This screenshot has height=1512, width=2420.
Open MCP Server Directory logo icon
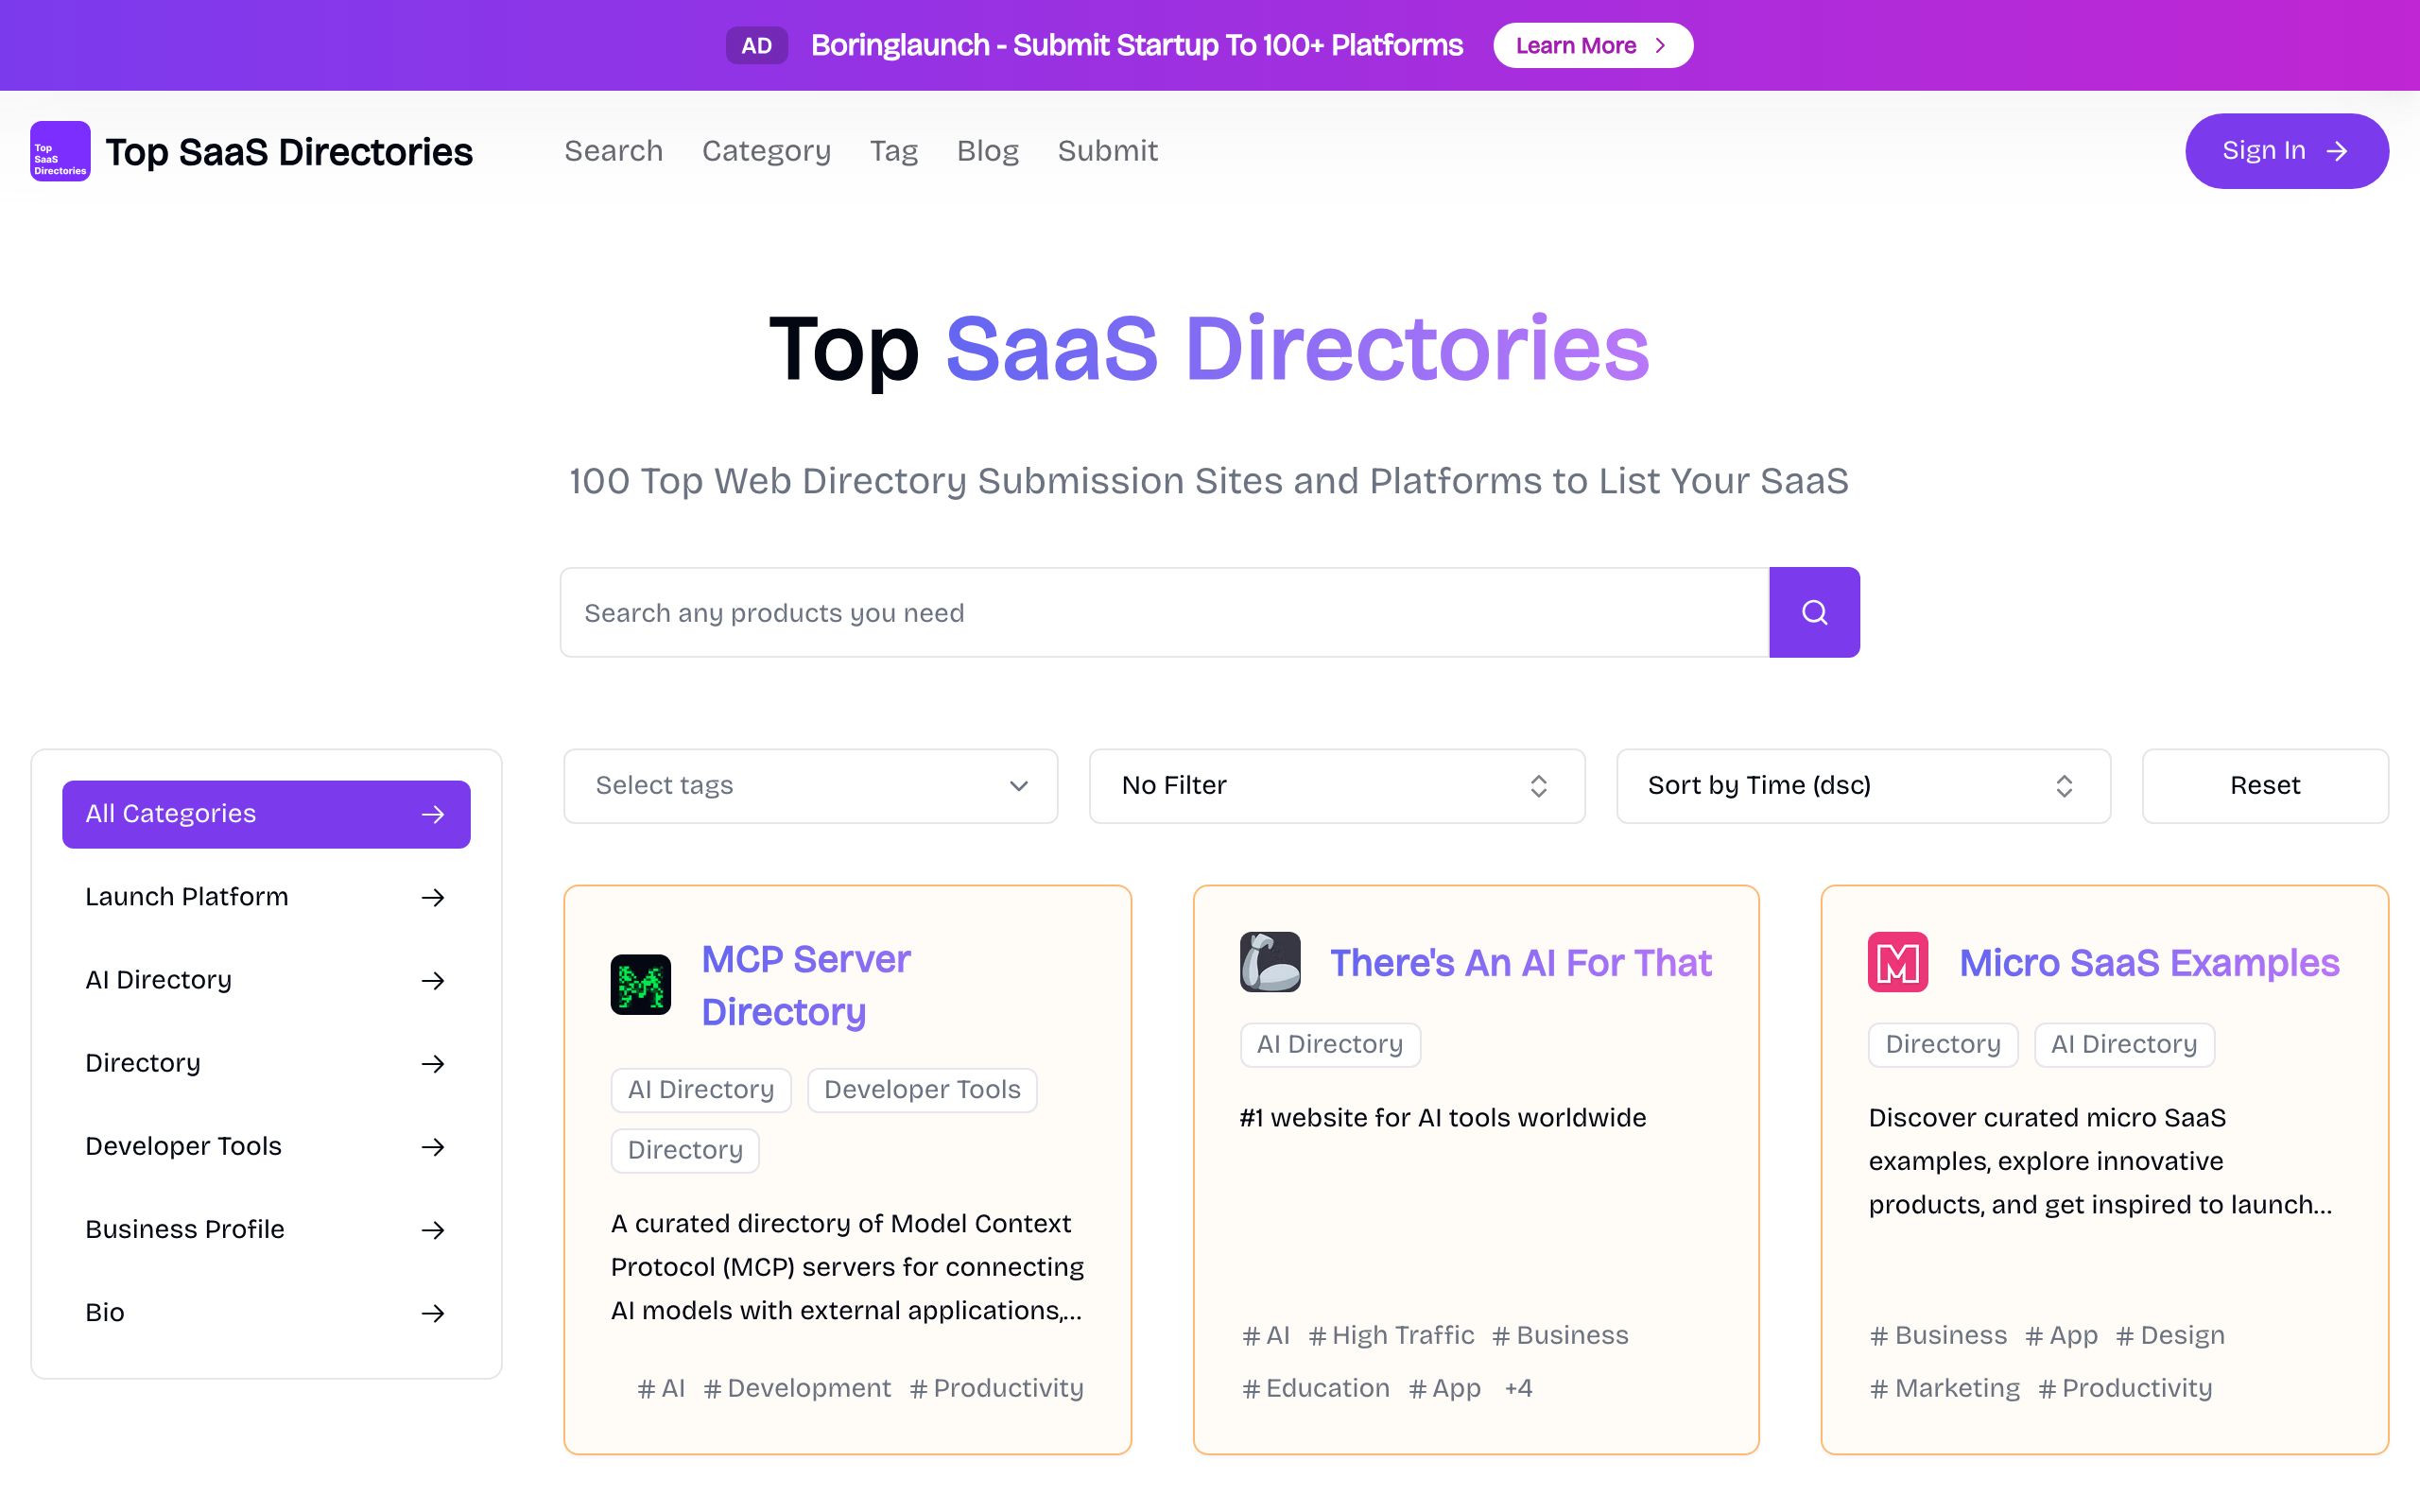640,985
